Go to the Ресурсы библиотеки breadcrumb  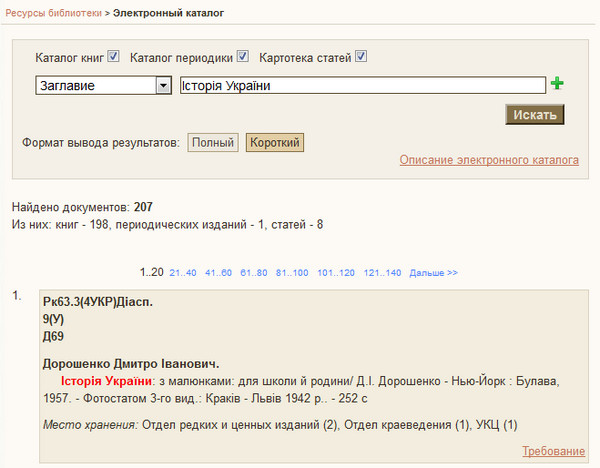pyautogui.click(x=53, y=13)
